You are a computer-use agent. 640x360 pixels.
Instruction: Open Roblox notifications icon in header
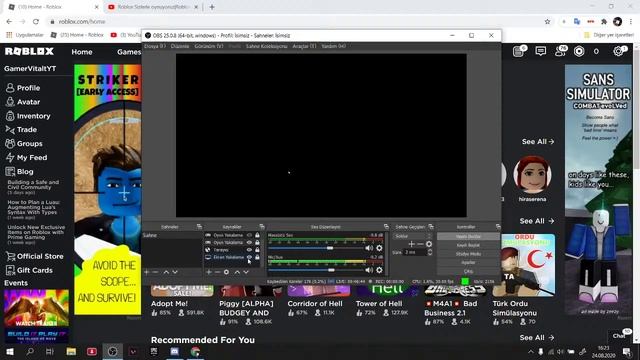(x=519, y=51)
